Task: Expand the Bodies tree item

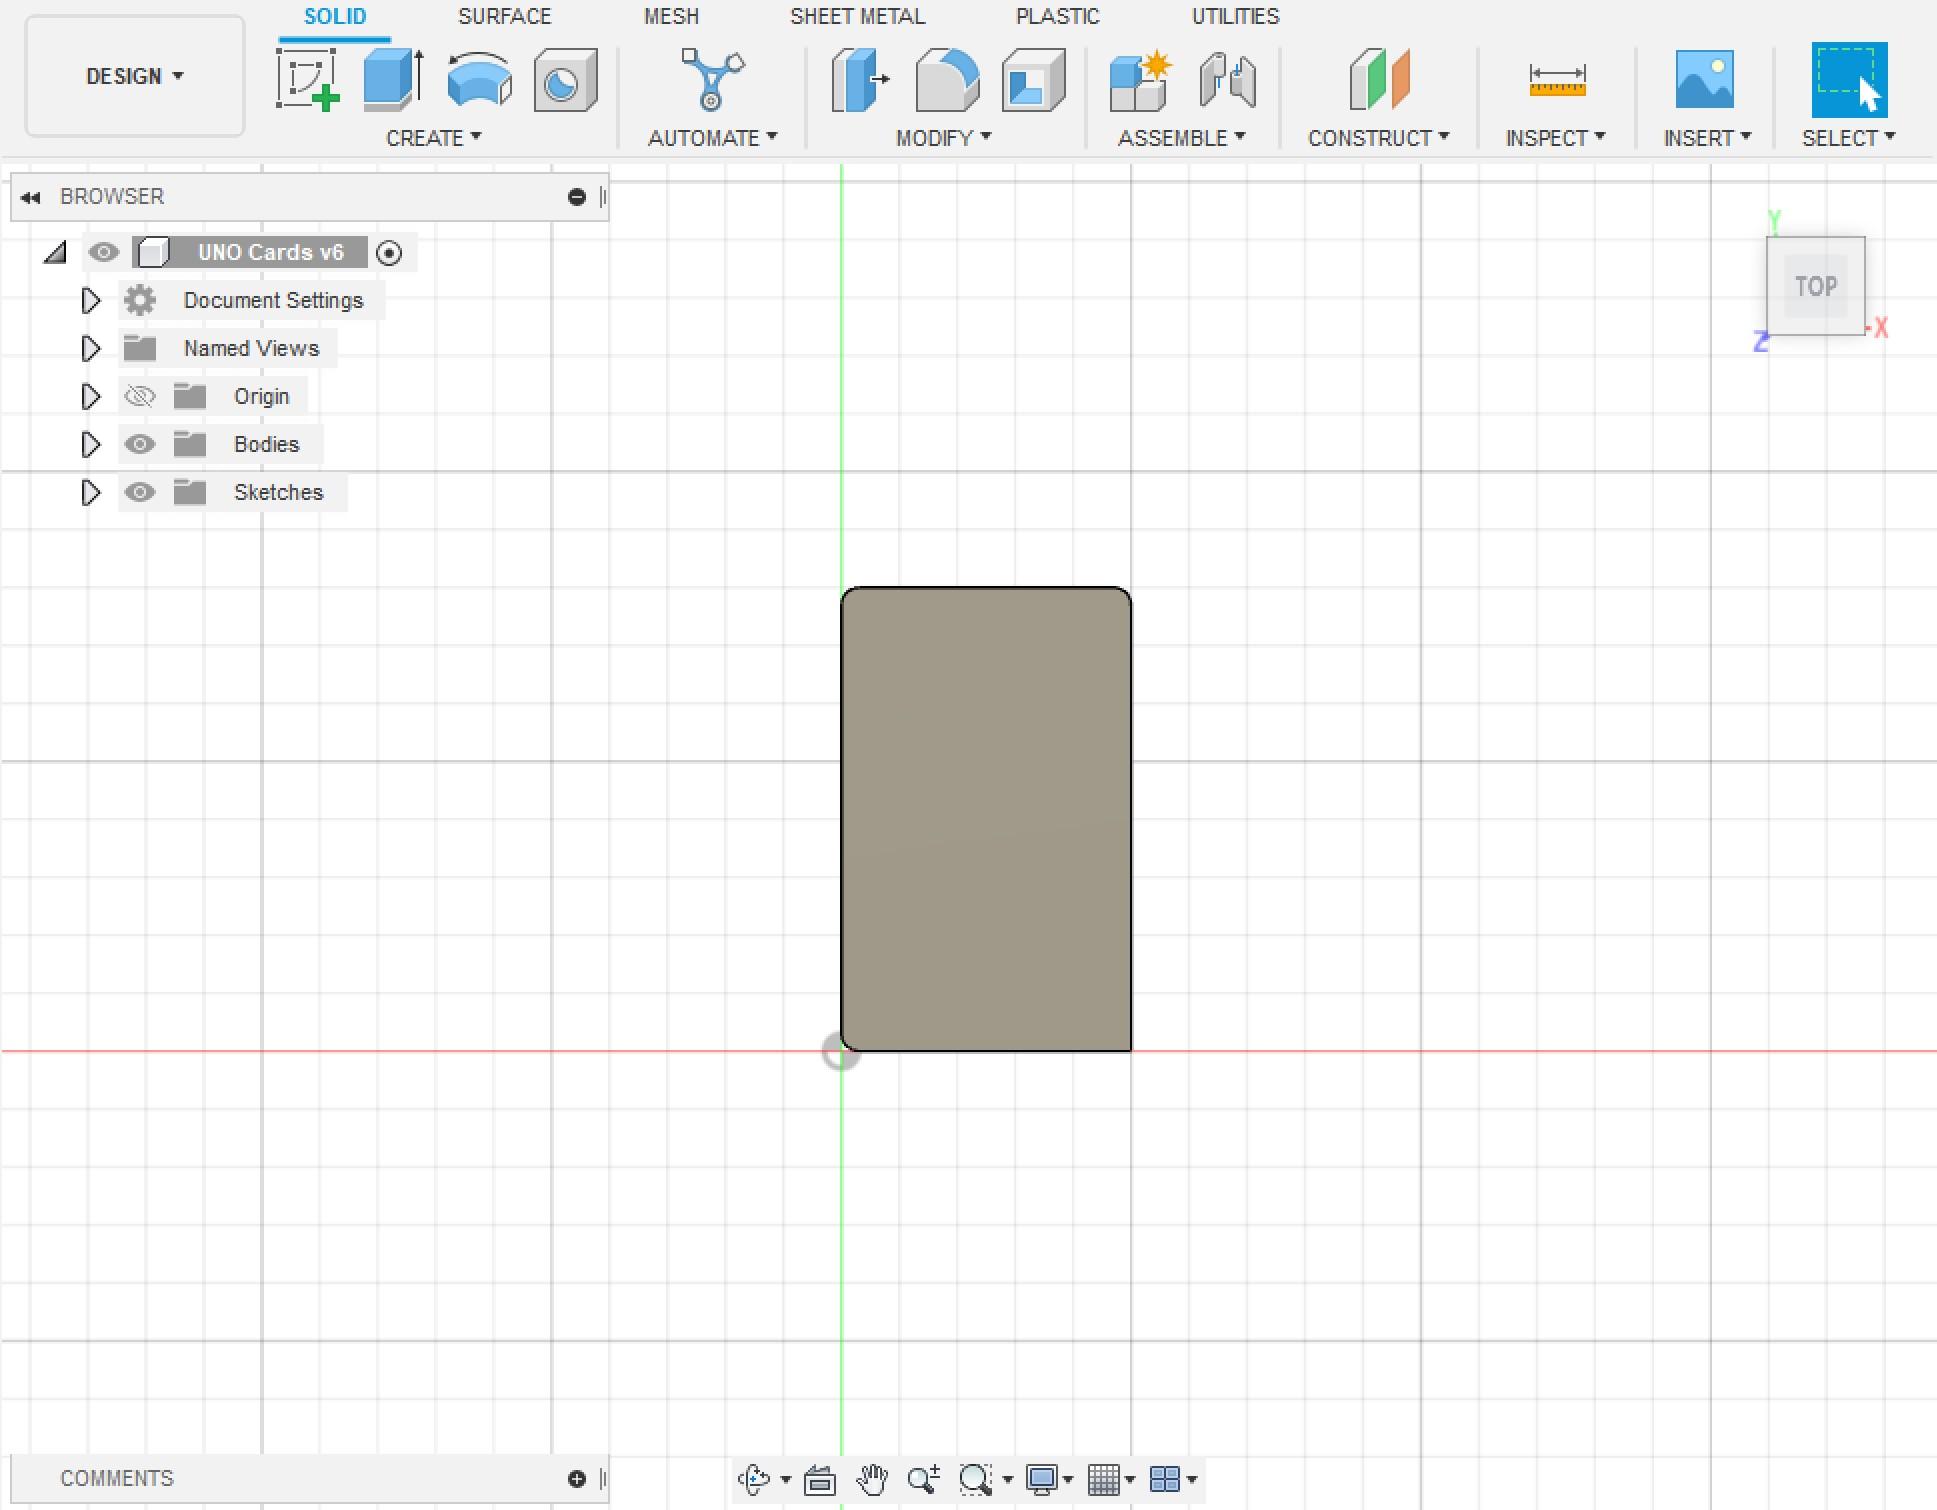Action: click(88, 444)
